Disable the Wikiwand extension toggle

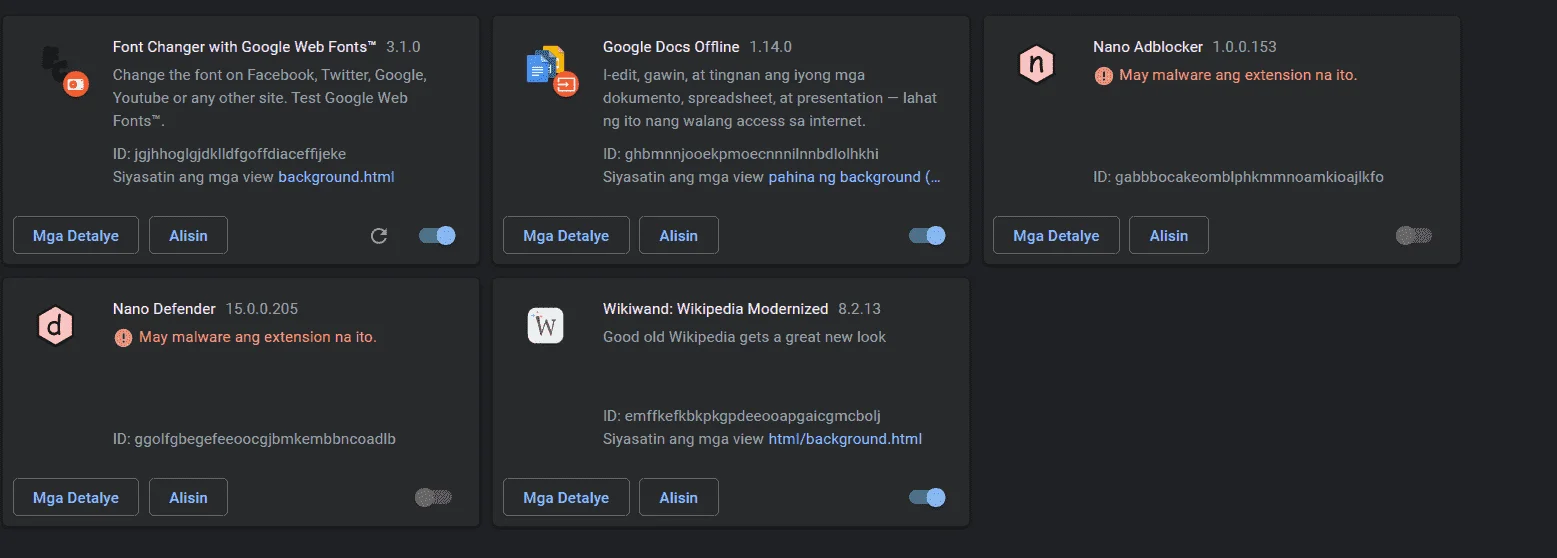(x=927, y=497)
